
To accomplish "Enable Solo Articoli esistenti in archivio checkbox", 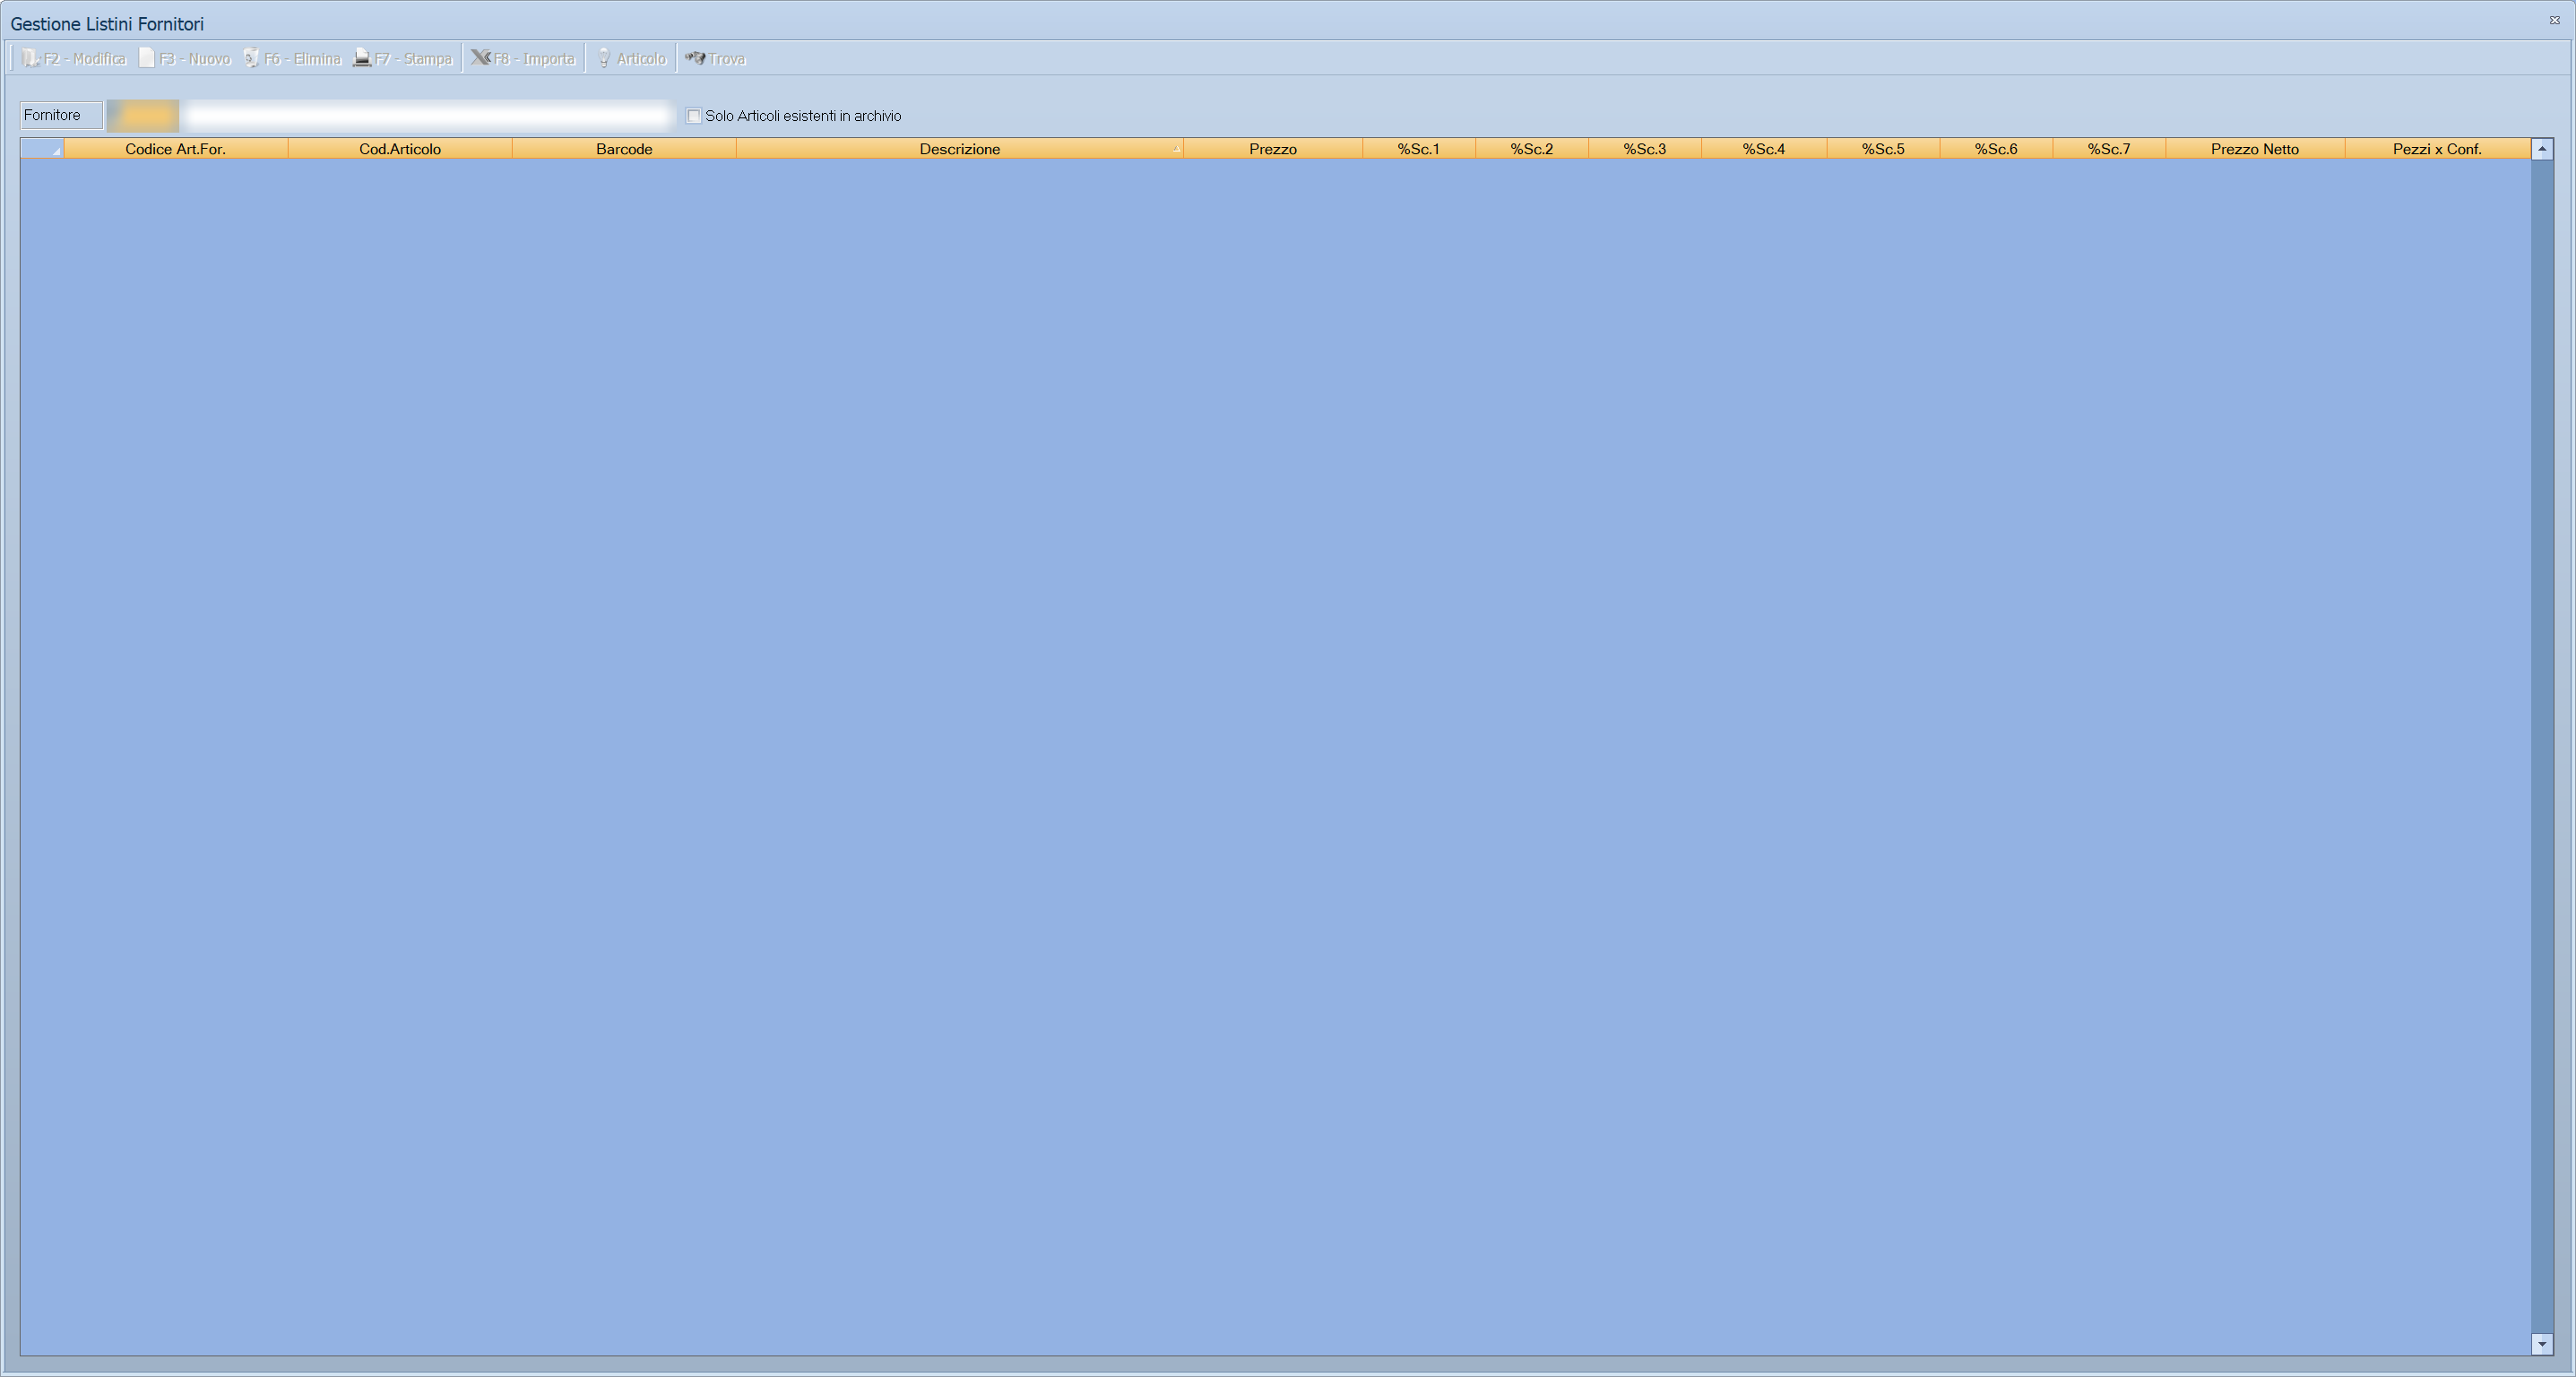I will [694, 116].
